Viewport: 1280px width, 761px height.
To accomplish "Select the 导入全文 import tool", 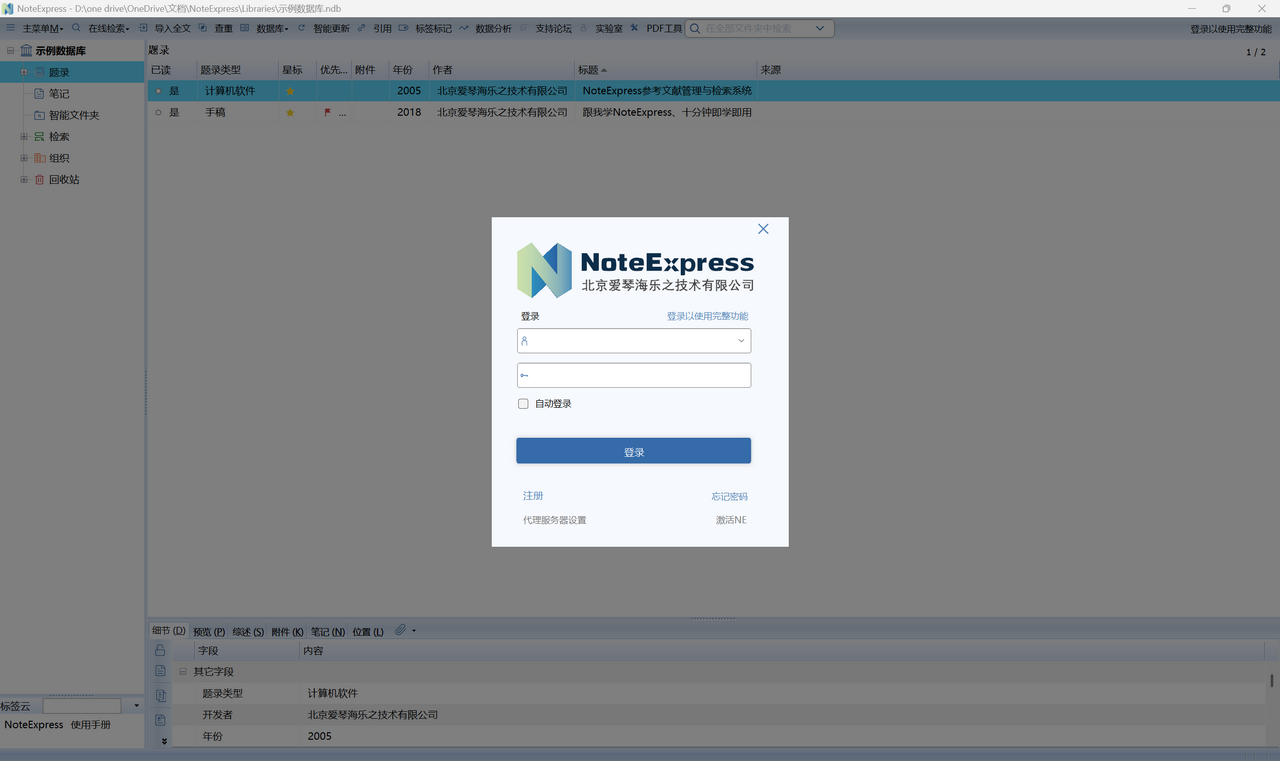I will point(175,28).
